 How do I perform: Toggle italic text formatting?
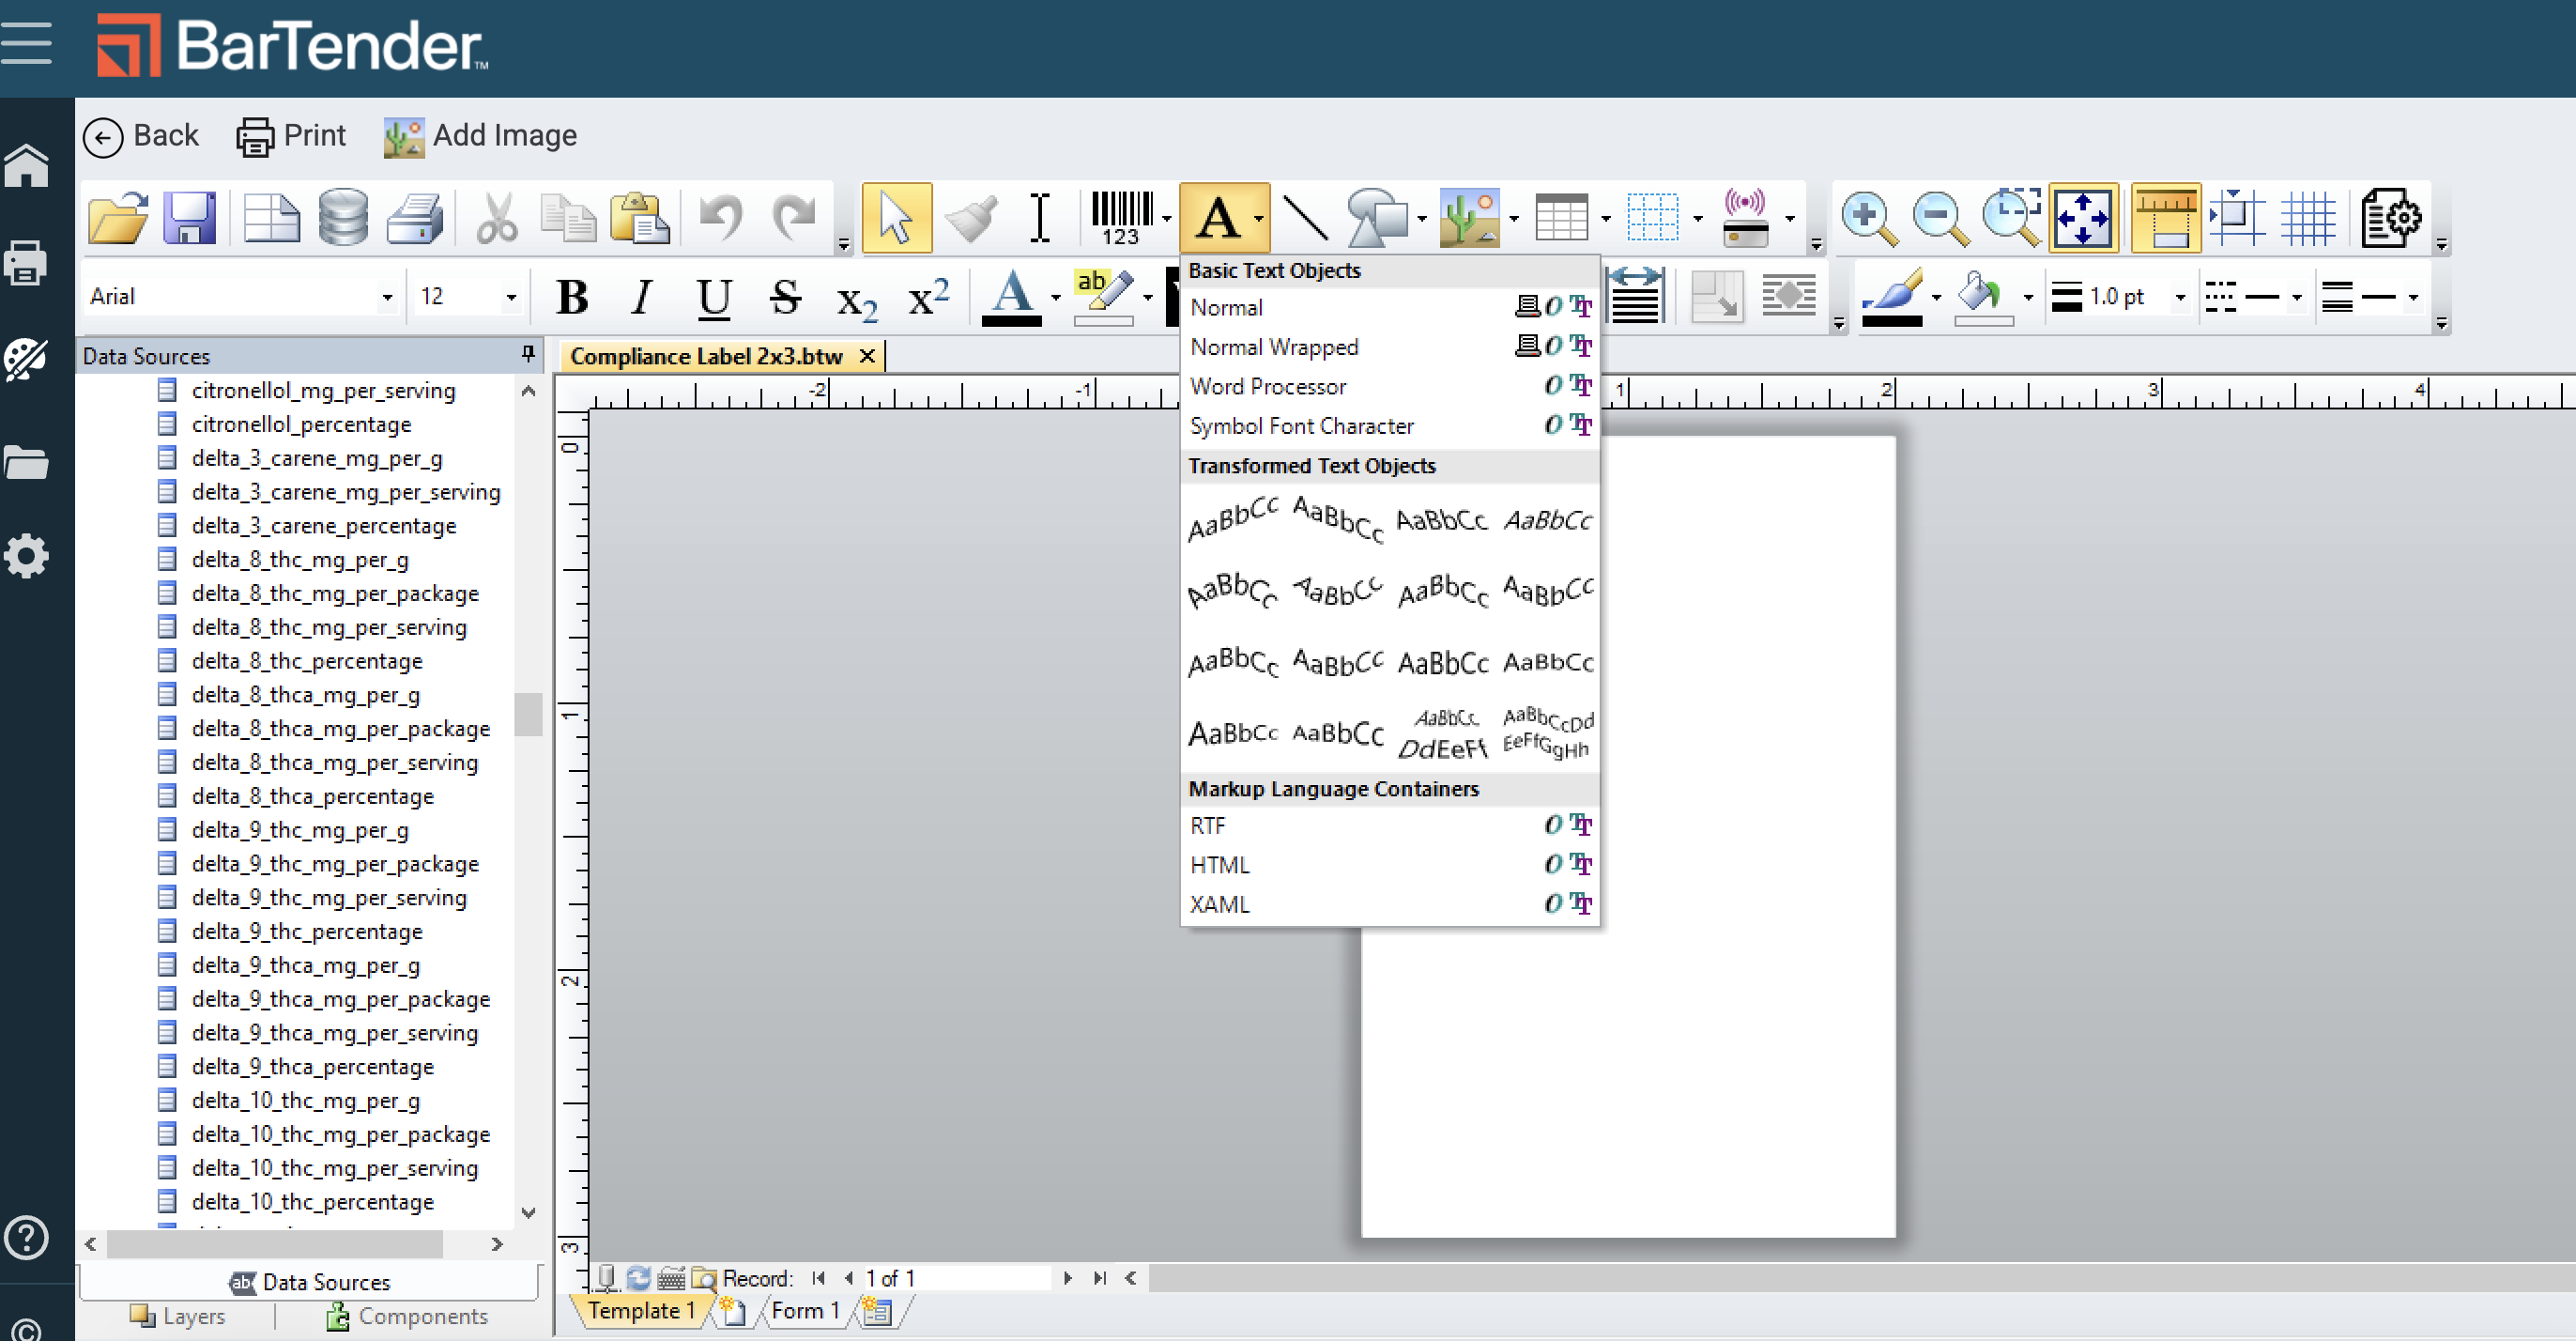click(642, 297)
